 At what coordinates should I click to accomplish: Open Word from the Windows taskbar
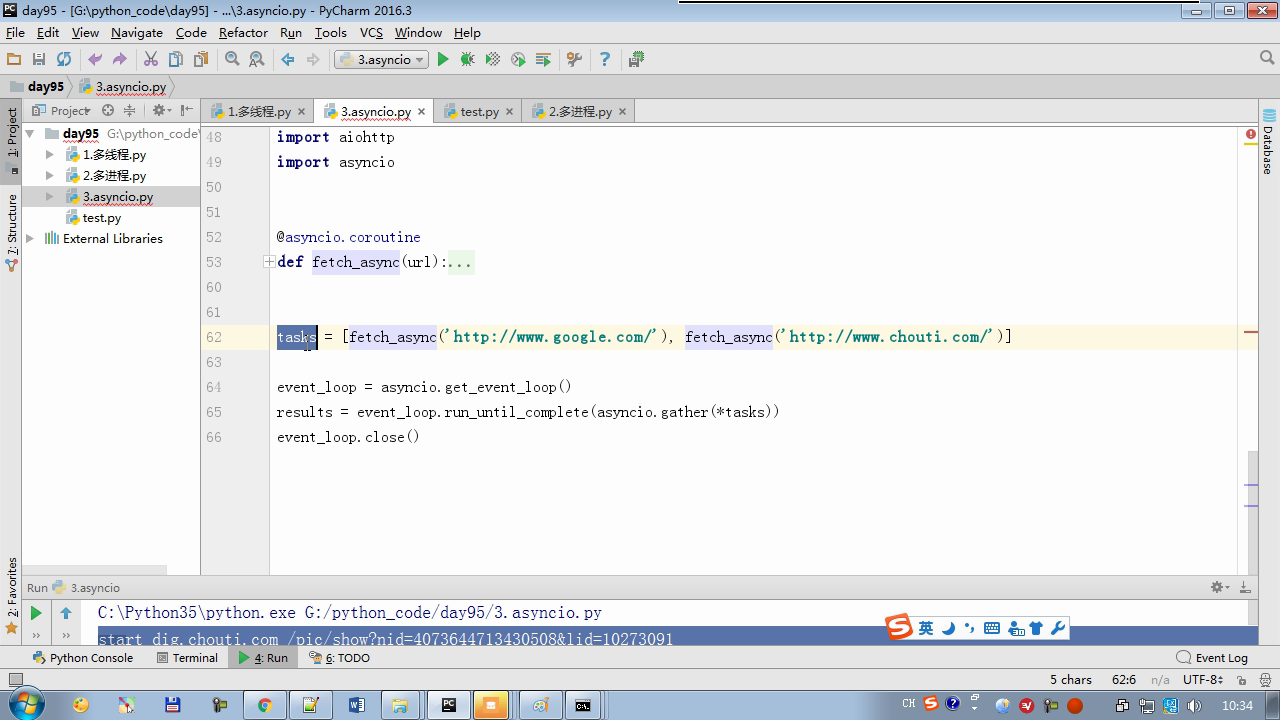click(357, 705)
